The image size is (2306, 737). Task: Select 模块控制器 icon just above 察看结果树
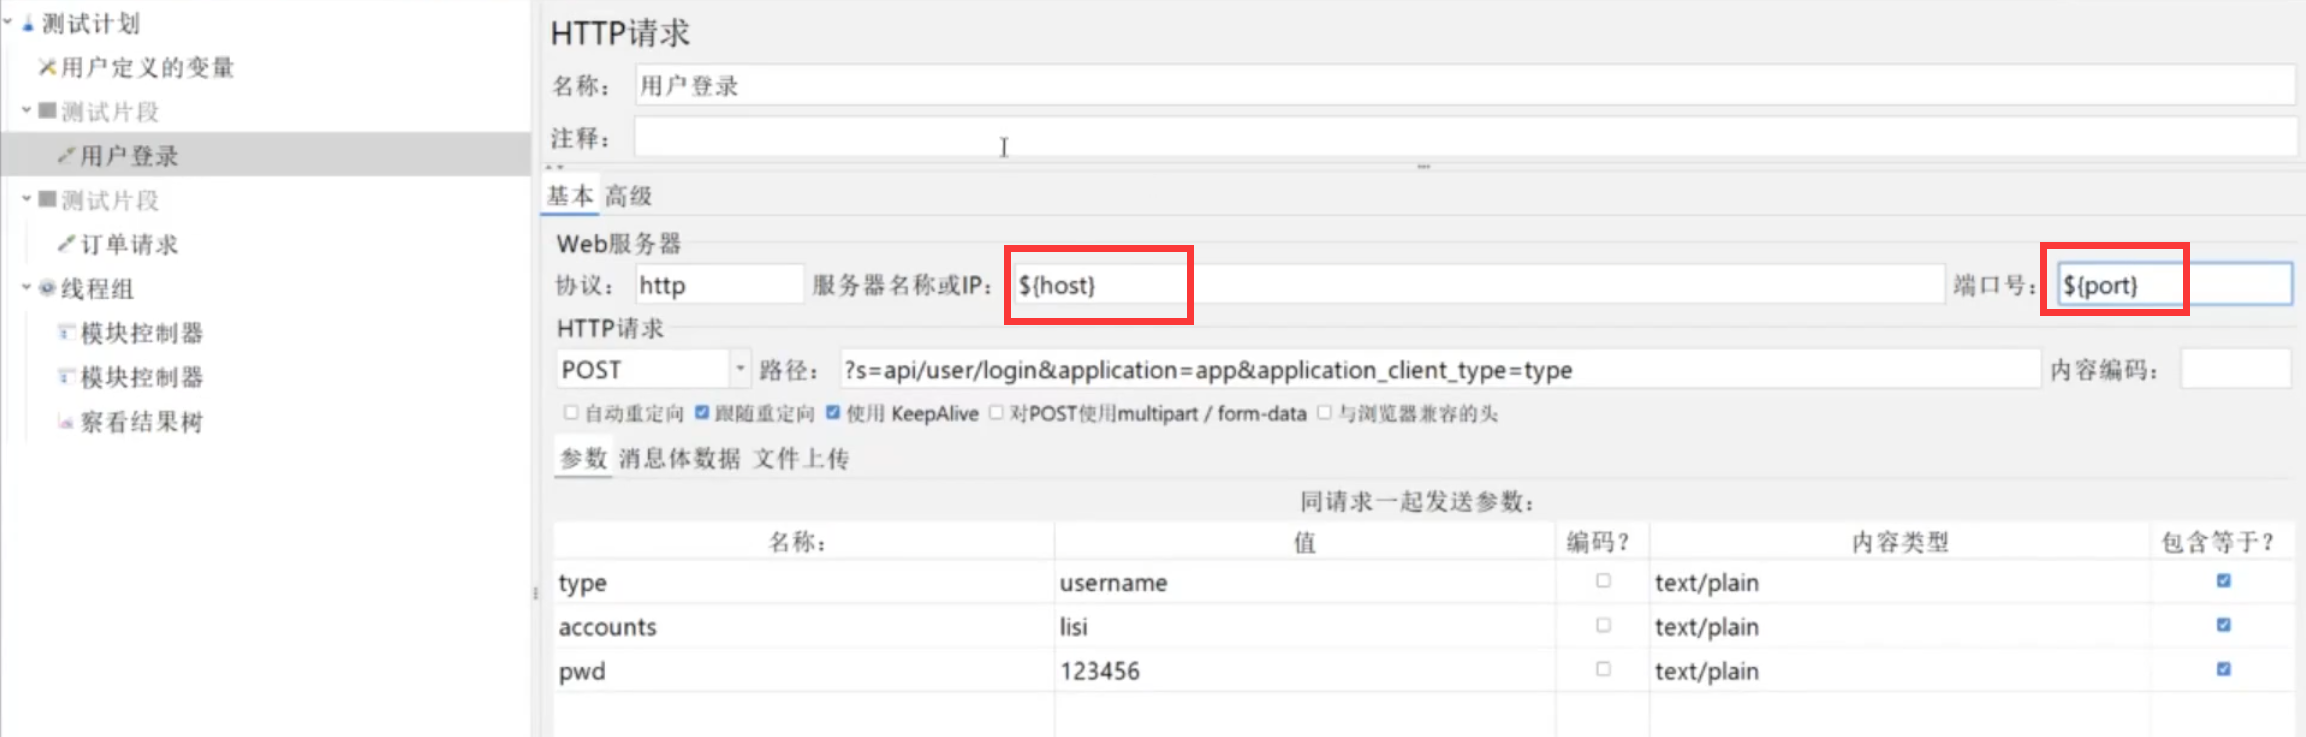click(x=67, y=376)
